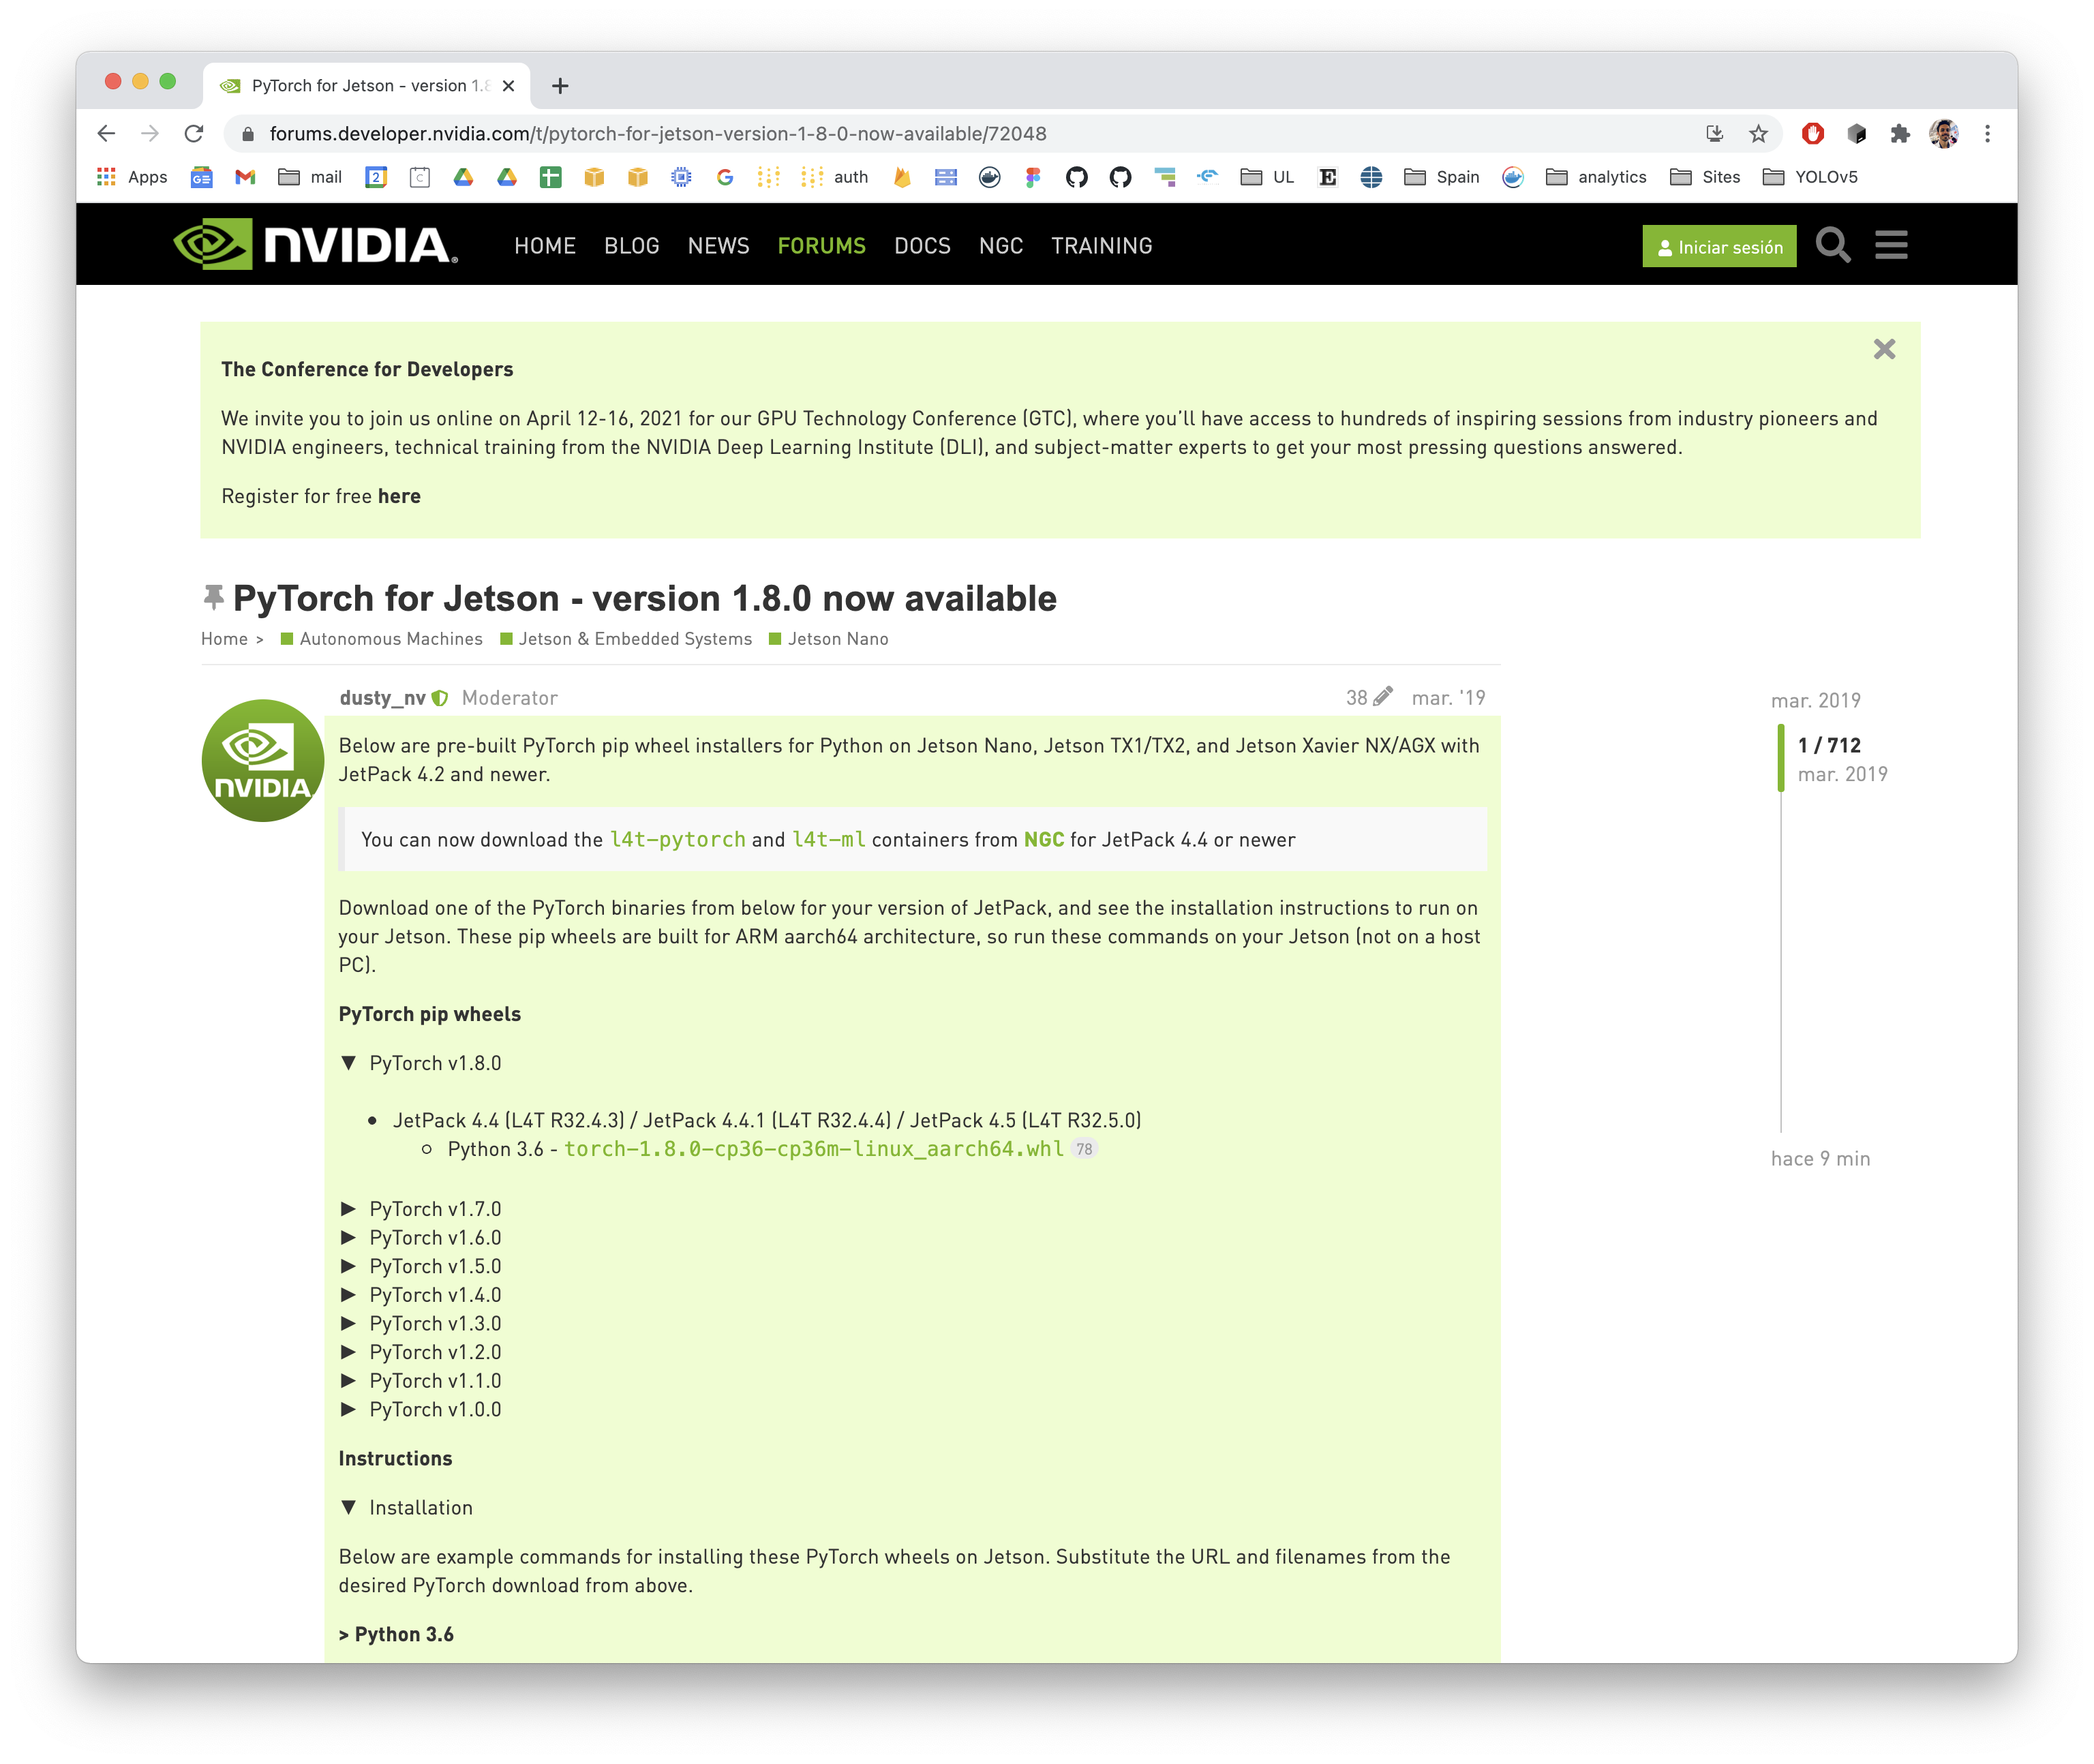Reload the page with refresh icon
2094x1764 pixels.
tap(194, 133)
